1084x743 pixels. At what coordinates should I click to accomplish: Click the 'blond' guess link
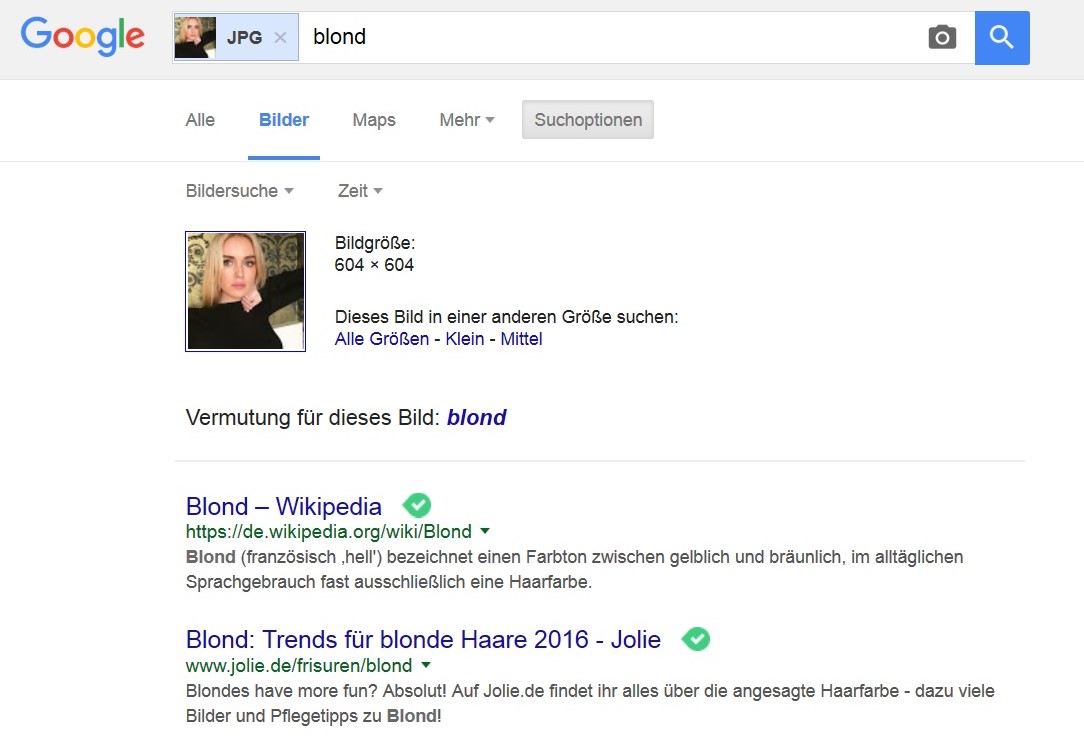tap(476, 417)
